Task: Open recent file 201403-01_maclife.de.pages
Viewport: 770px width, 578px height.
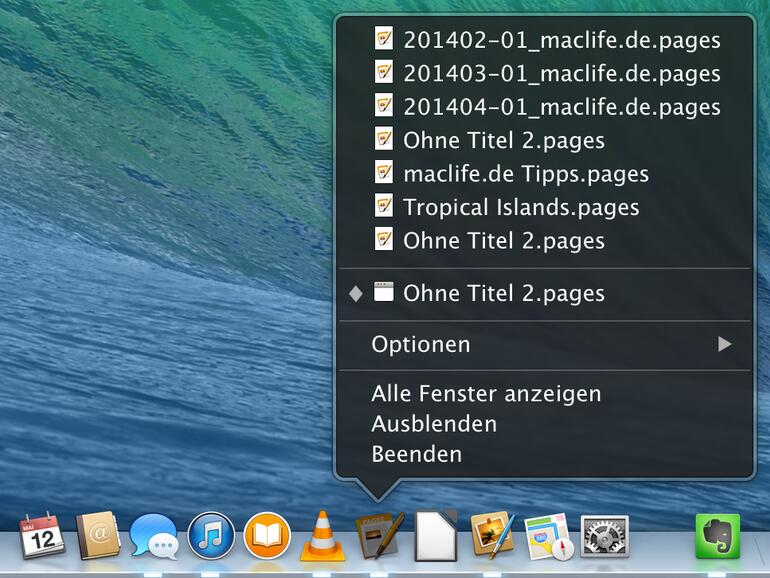Action: 545,73
